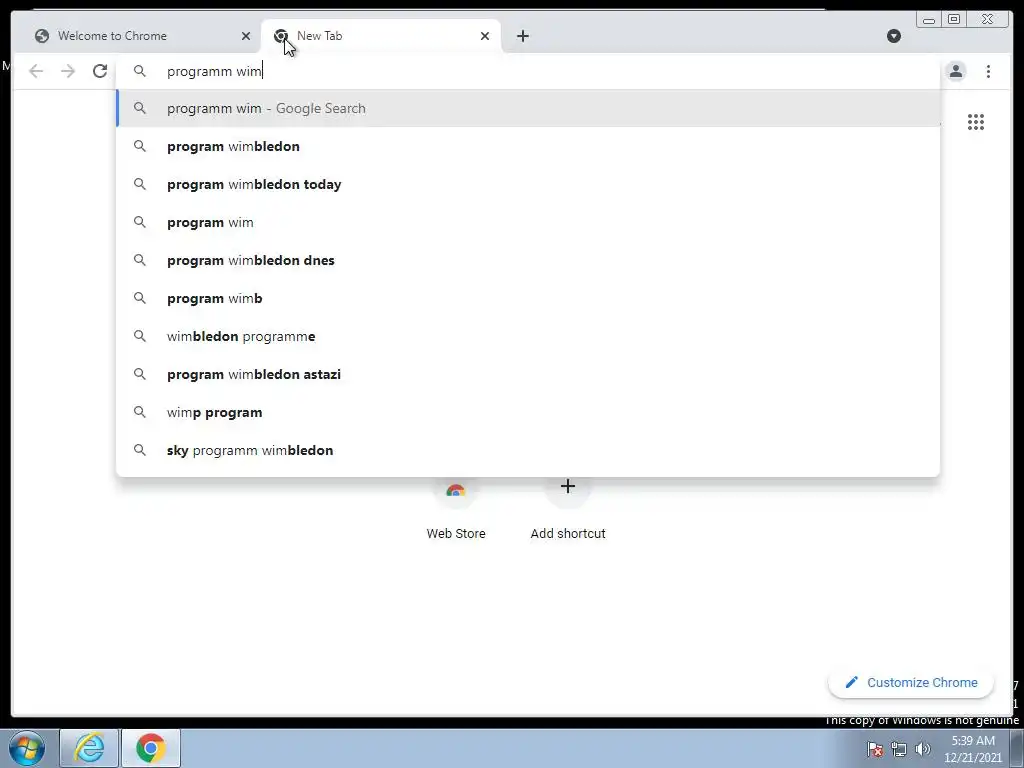Open Chrome's three-dot menu

(988, 71)
